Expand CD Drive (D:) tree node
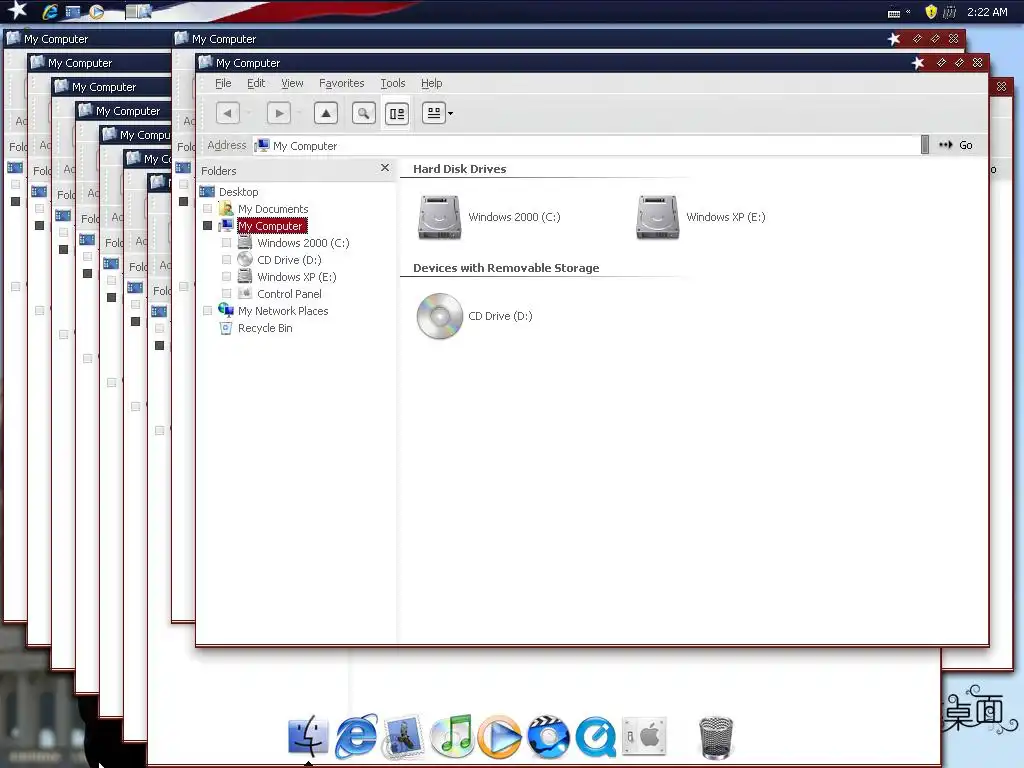 click(x=227, y=260)
